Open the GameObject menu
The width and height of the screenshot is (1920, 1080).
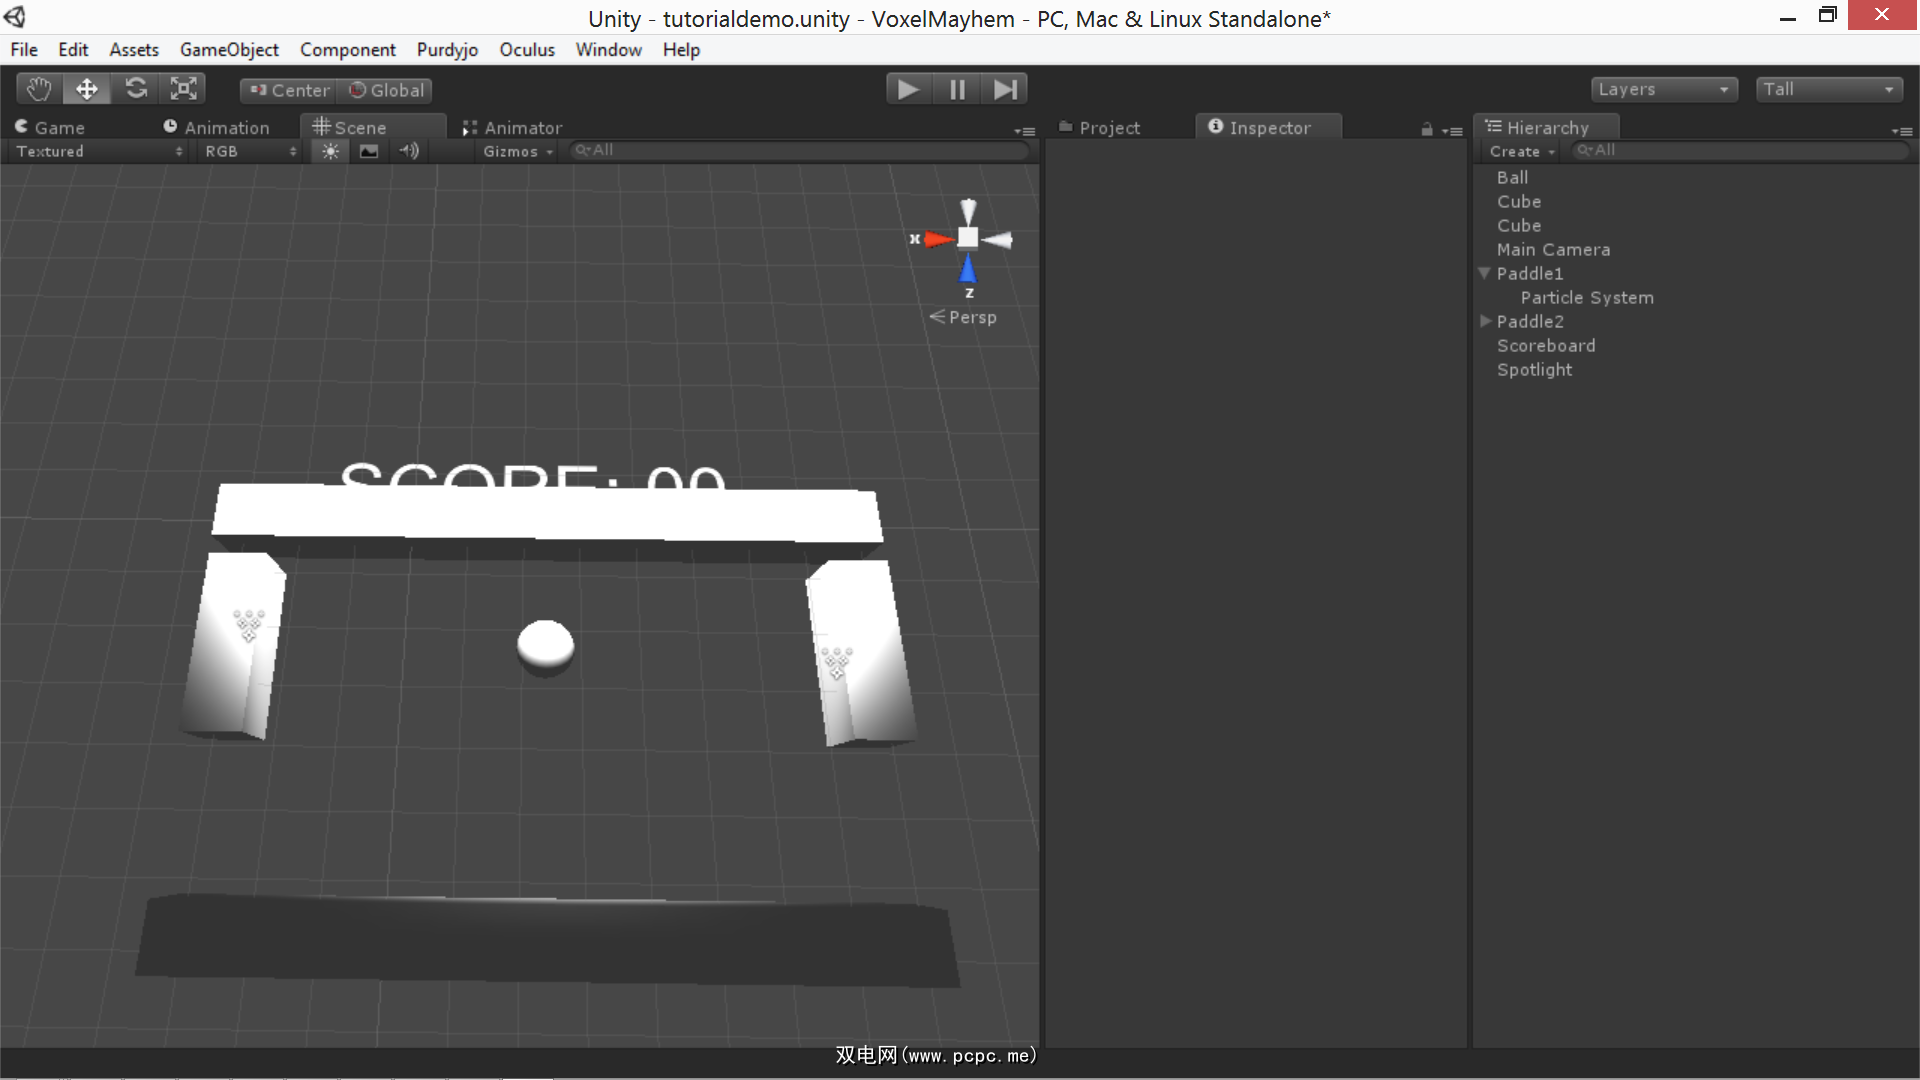point(229,50)
